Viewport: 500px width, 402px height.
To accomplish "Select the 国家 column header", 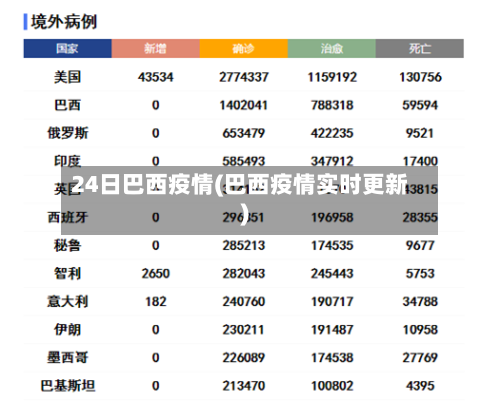I will click(x=67, y=49).
